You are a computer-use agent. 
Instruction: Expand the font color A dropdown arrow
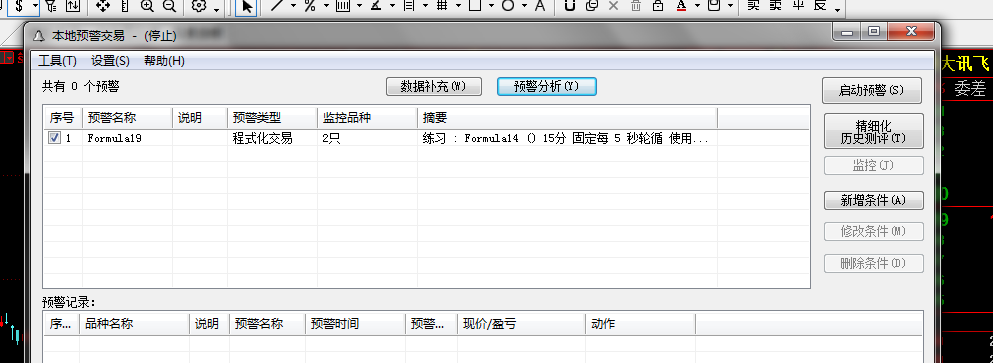697,7
